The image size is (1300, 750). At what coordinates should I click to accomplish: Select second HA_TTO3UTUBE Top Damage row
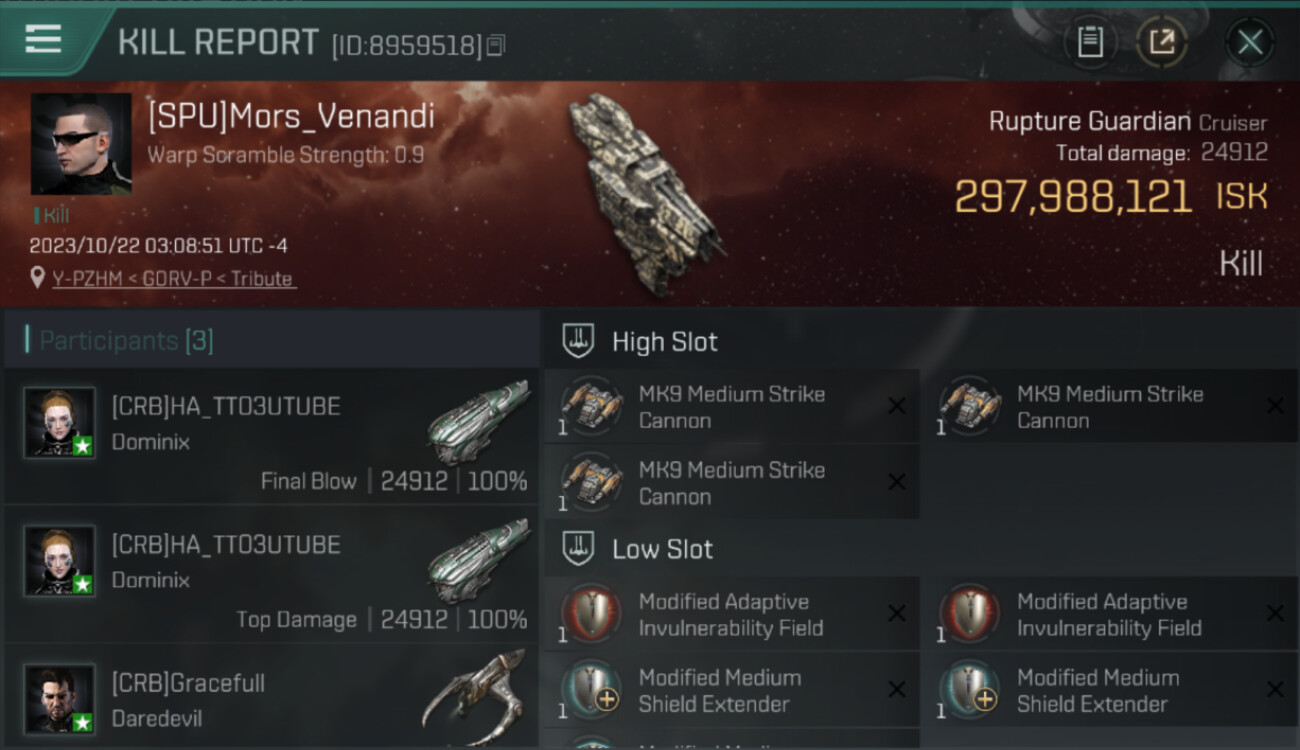272,574
